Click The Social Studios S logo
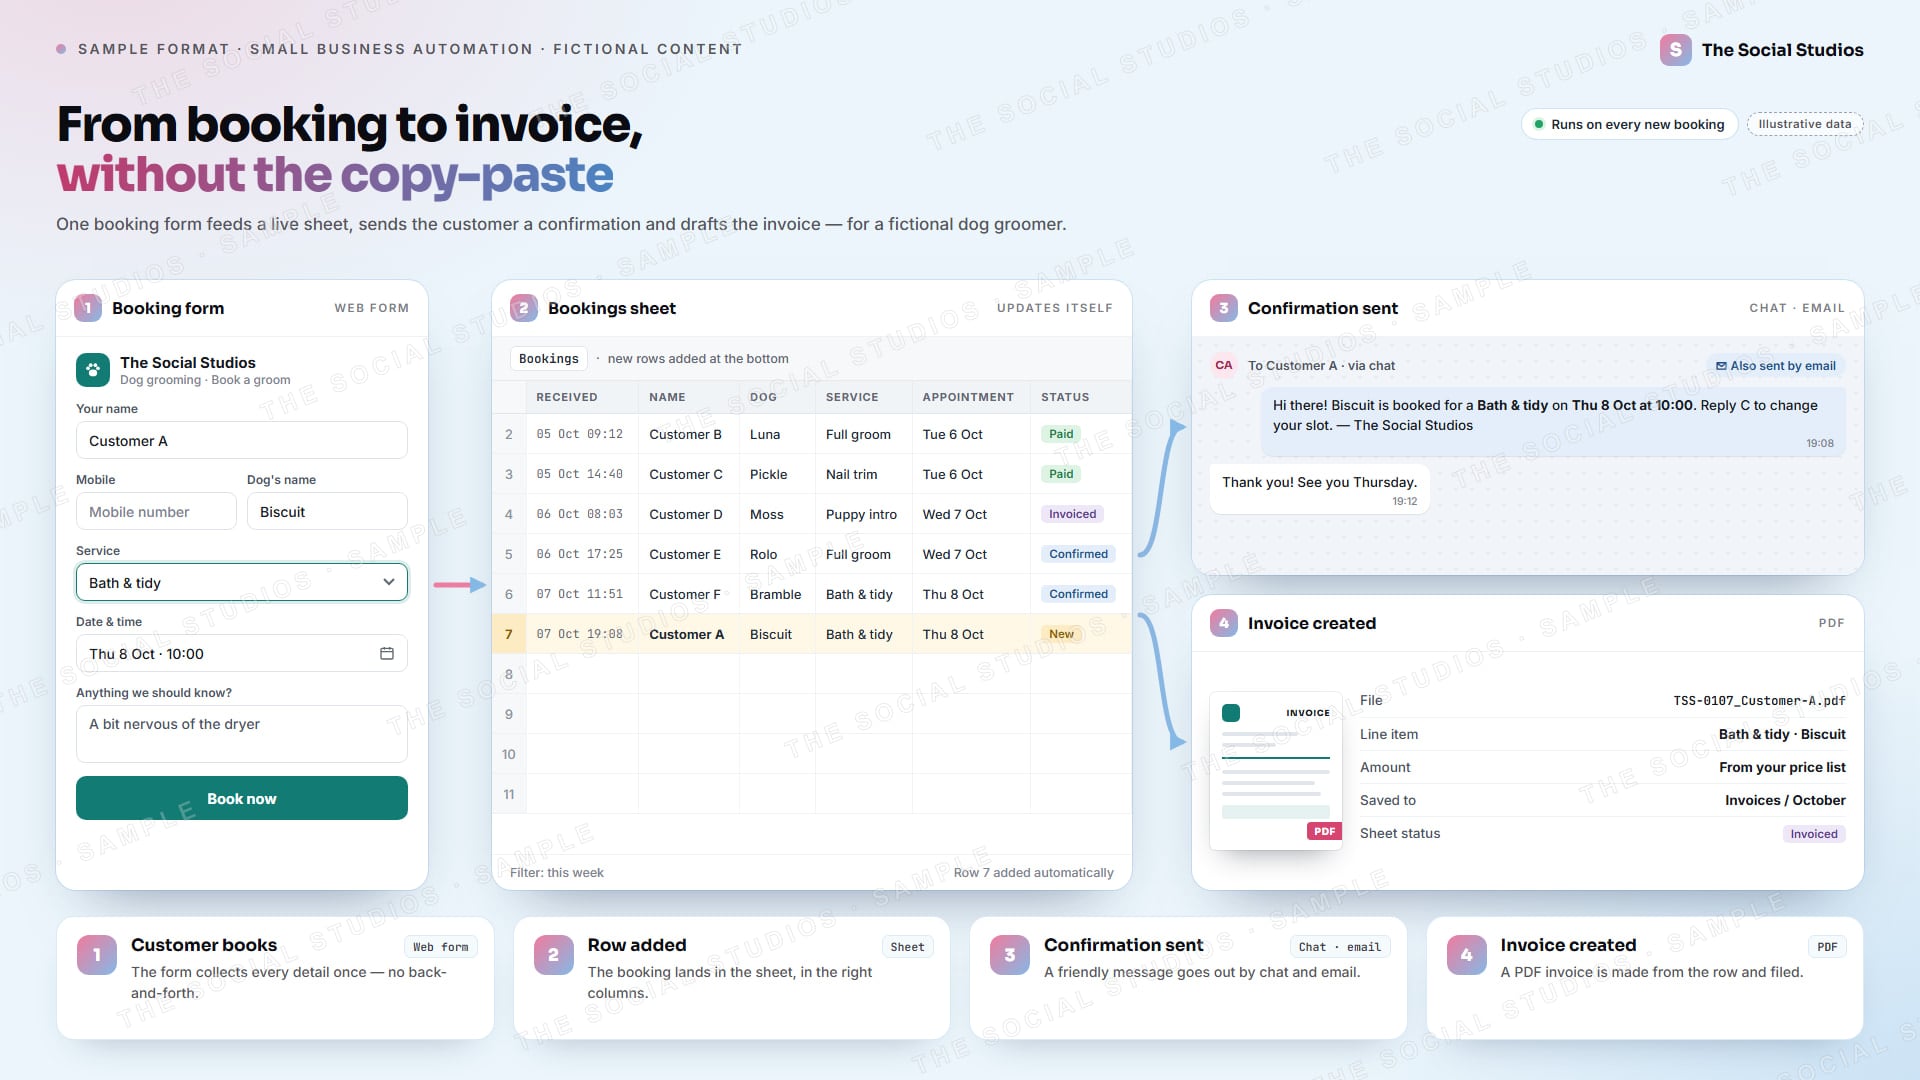 (x=1676, y=50)
